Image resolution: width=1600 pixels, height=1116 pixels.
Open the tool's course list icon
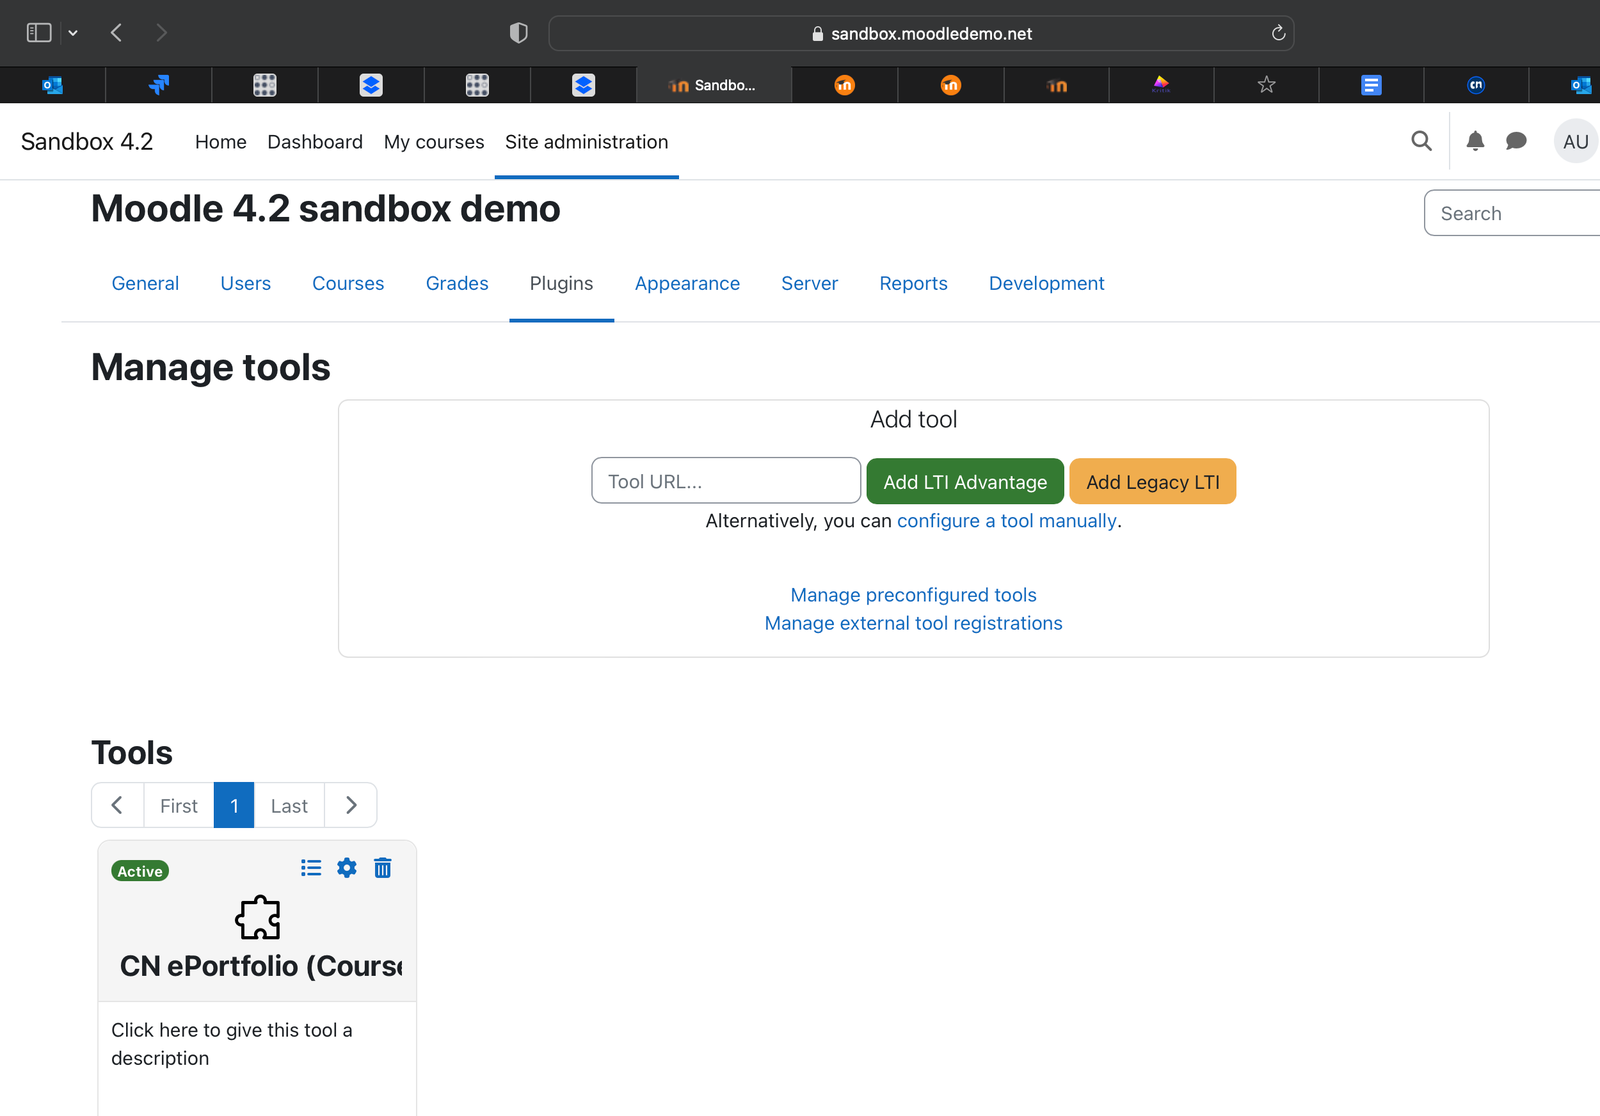311,868
